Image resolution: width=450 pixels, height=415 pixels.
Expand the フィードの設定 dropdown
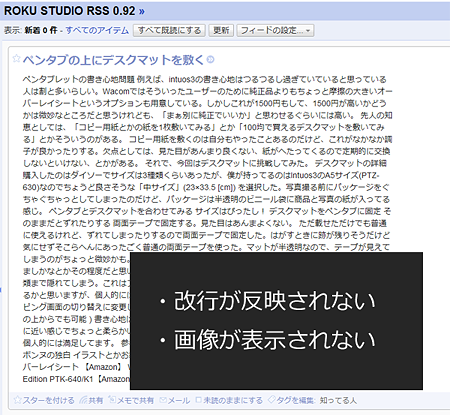pos(275,30)
